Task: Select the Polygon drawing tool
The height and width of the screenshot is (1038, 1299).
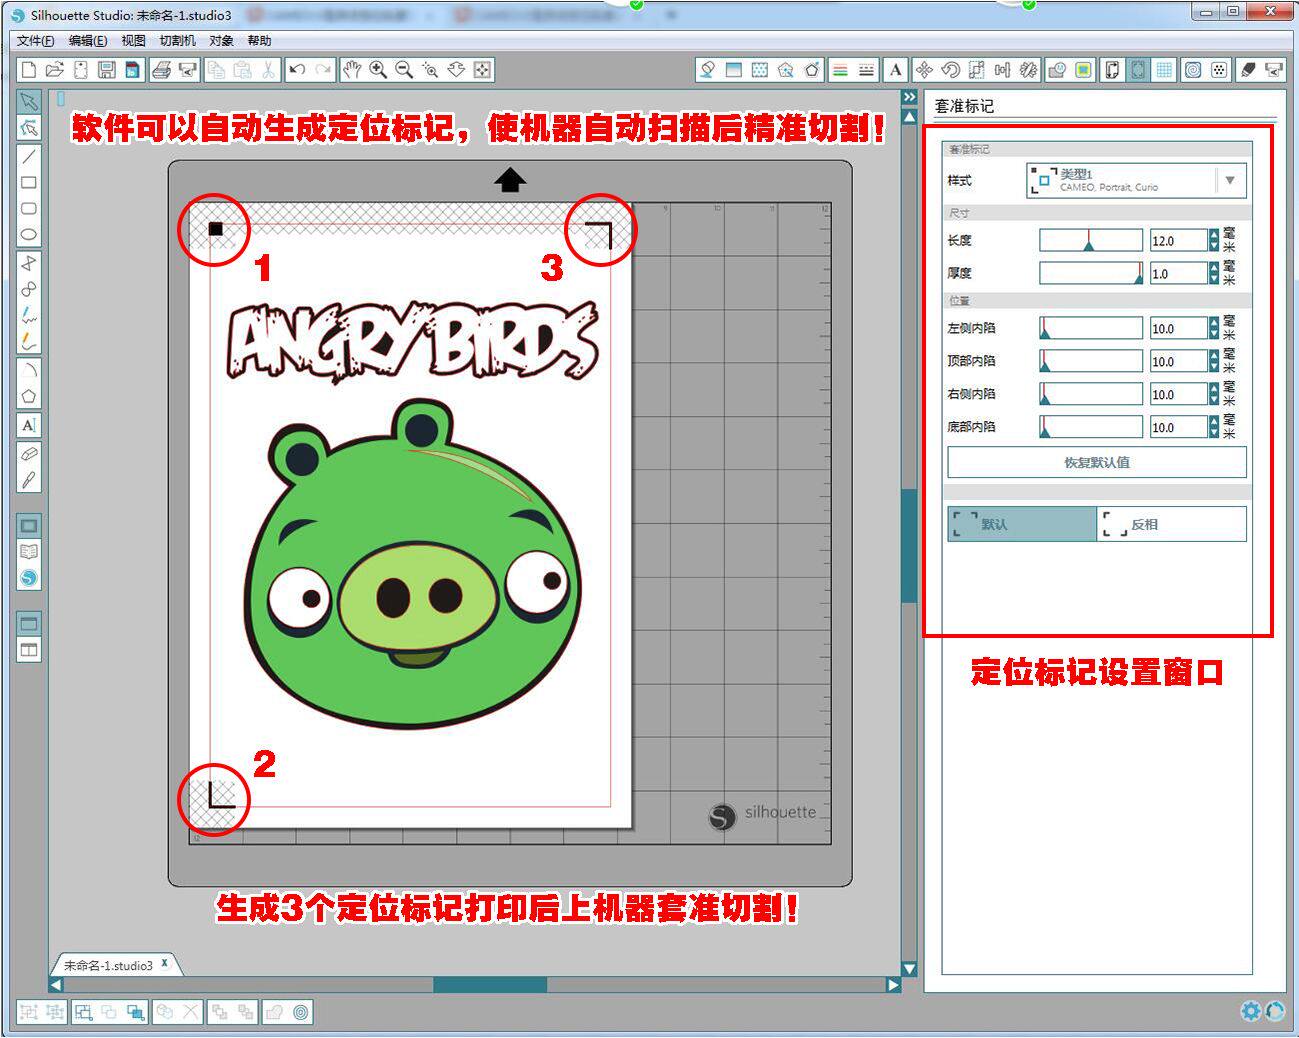Action: click(29, 263)
